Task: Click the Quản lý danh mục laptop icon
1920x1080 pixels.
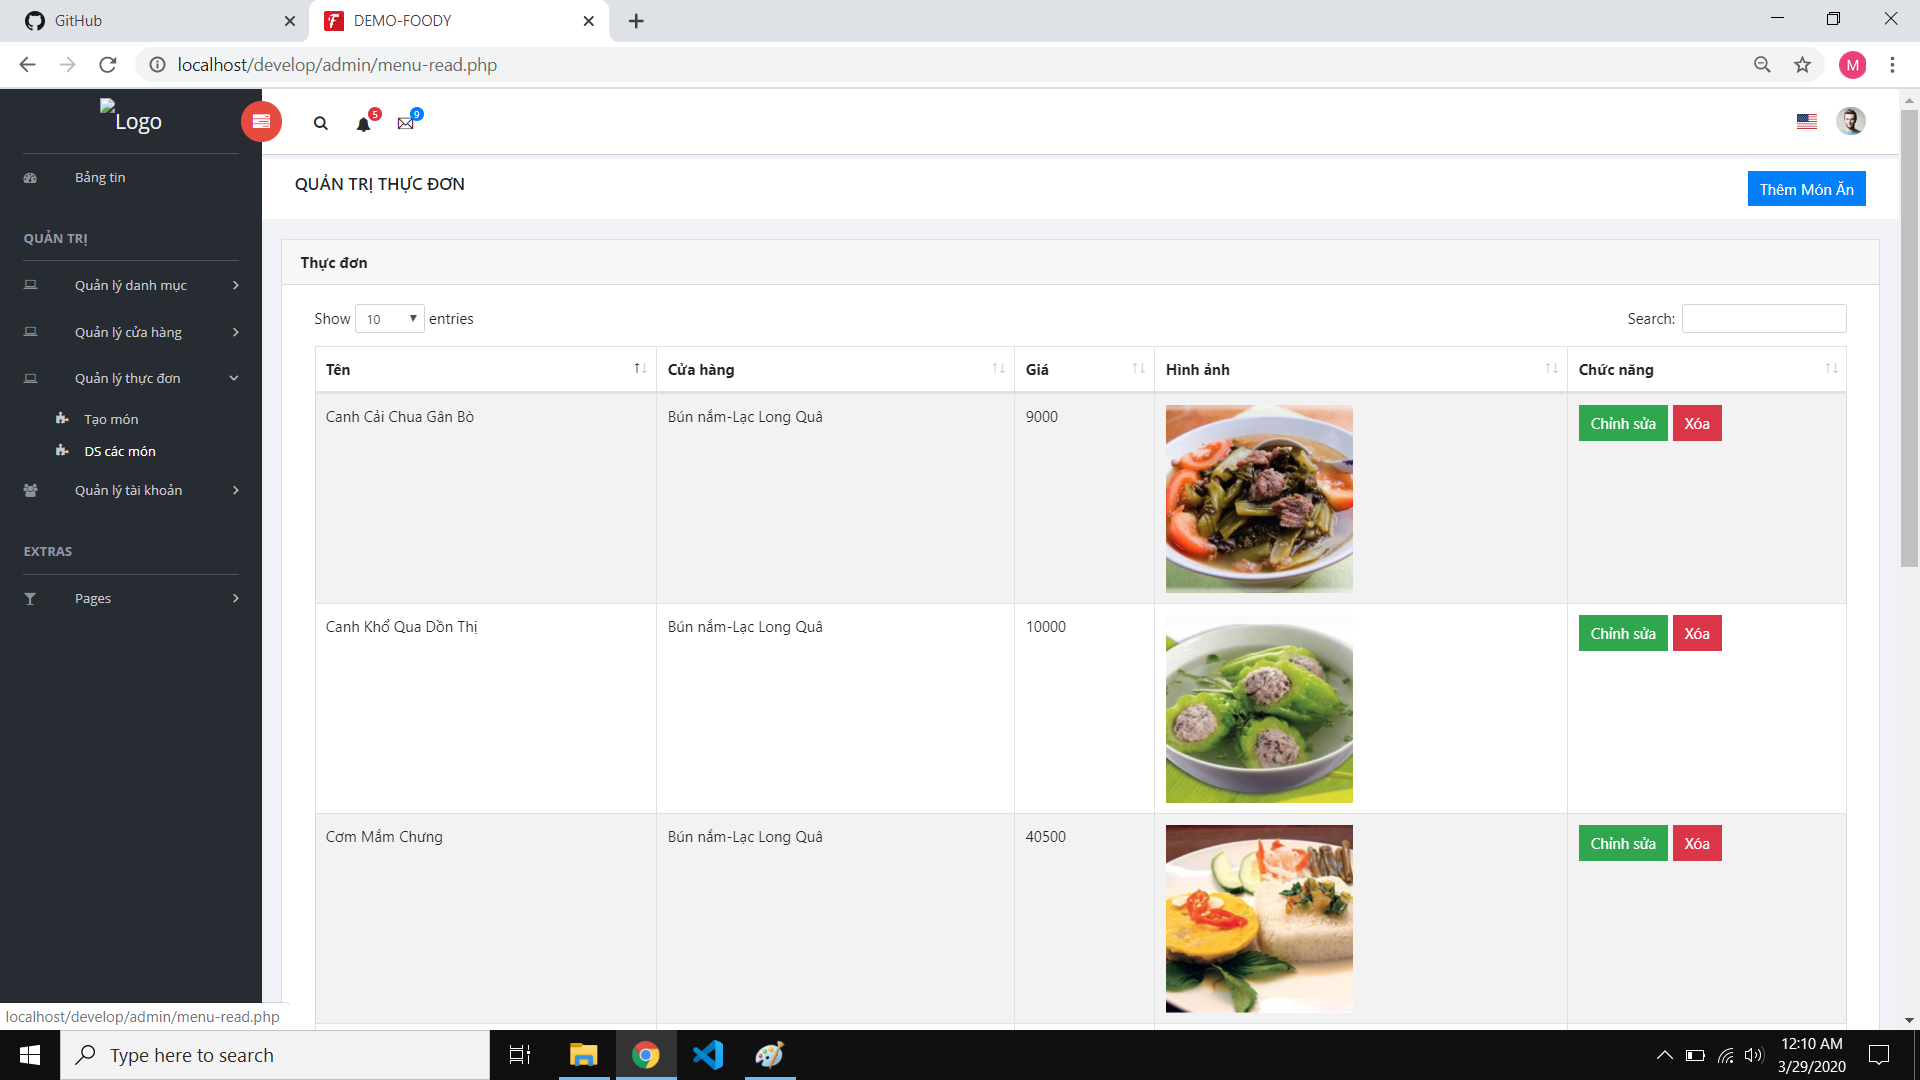Action: coord(30,285)
